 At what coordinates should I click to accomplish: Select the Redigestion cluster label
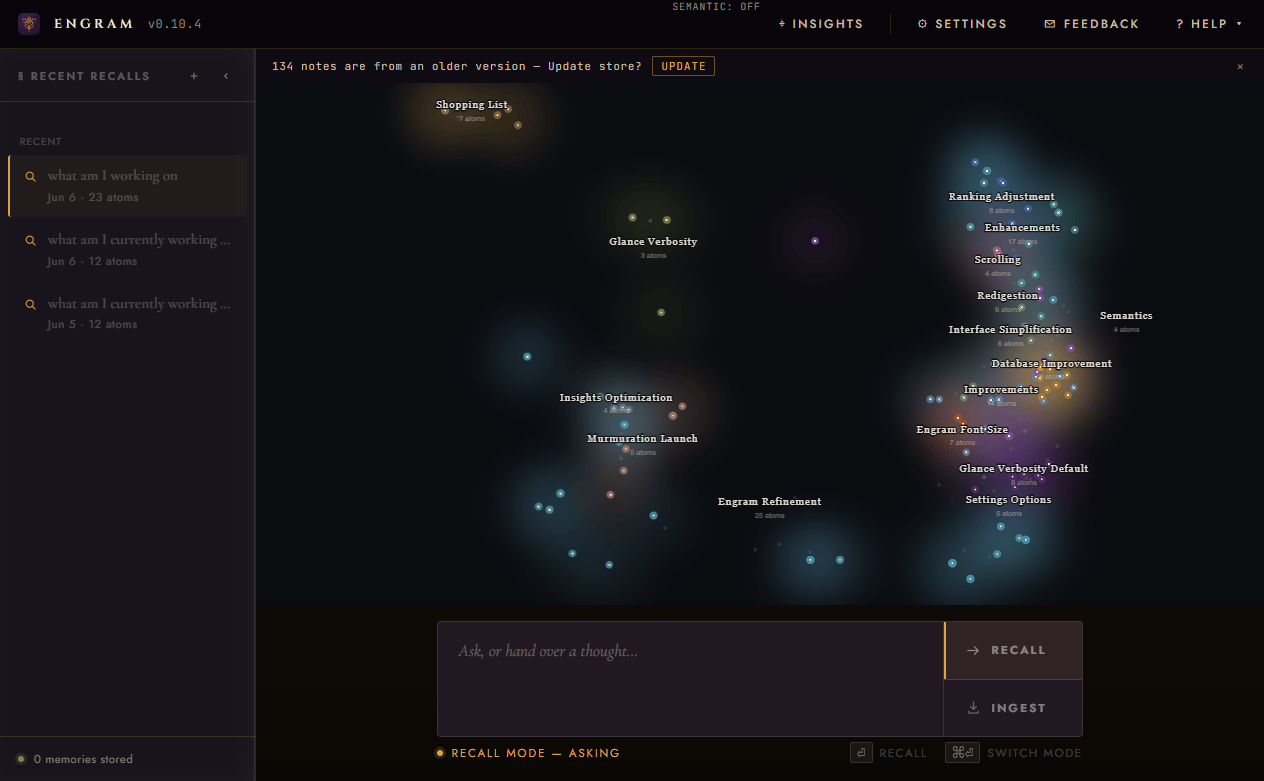(x=1007, y=296)
